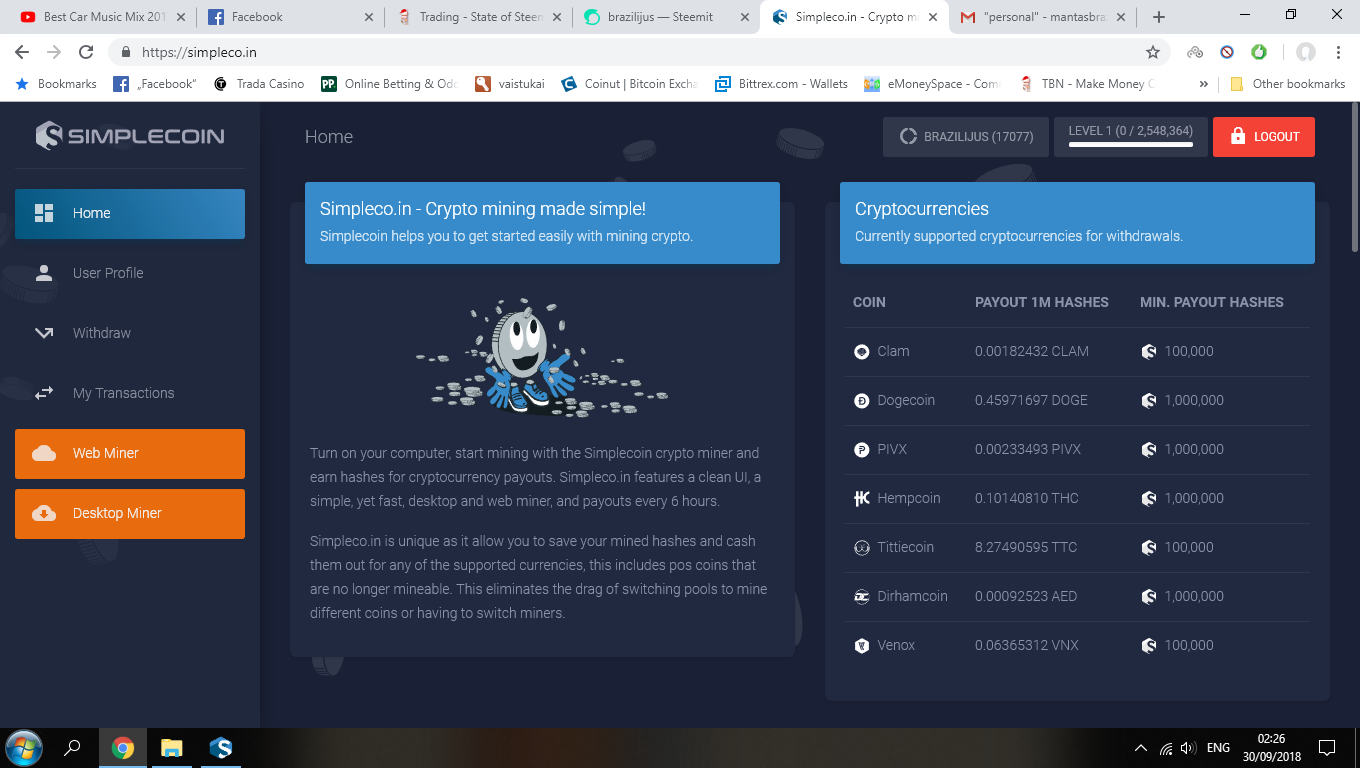This screenshot has width=1360, height=768.
Task: Open the eMoneySpace bookmark
Action: 931,84
